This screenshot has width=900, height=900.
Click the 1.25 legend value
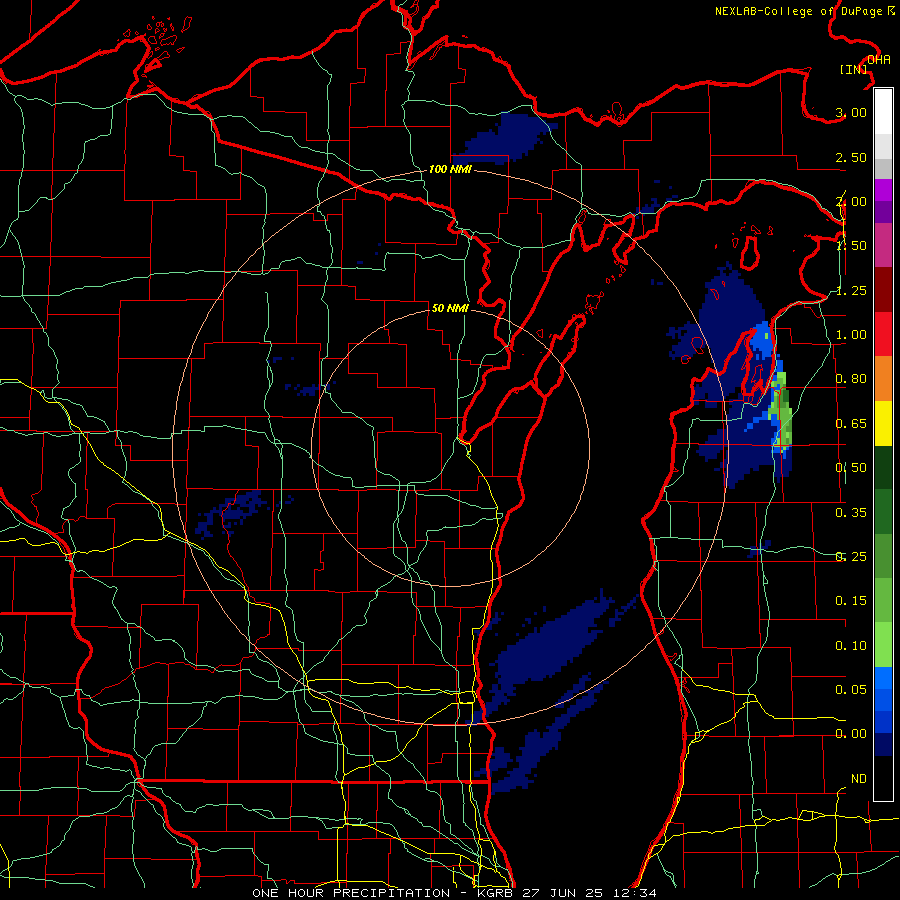[x=851, y=290]
